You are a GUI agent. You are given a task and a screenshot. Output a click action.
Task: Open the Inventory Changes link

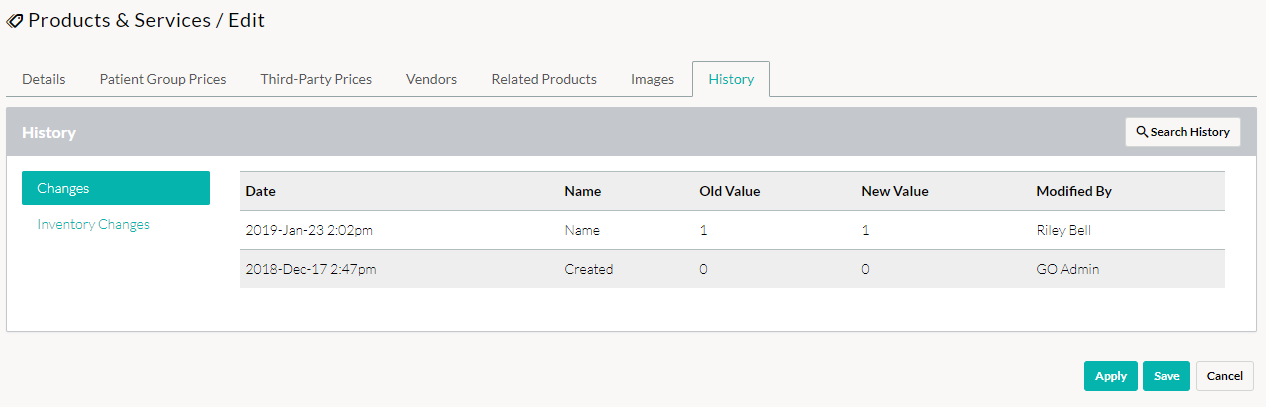click(93, 224)
